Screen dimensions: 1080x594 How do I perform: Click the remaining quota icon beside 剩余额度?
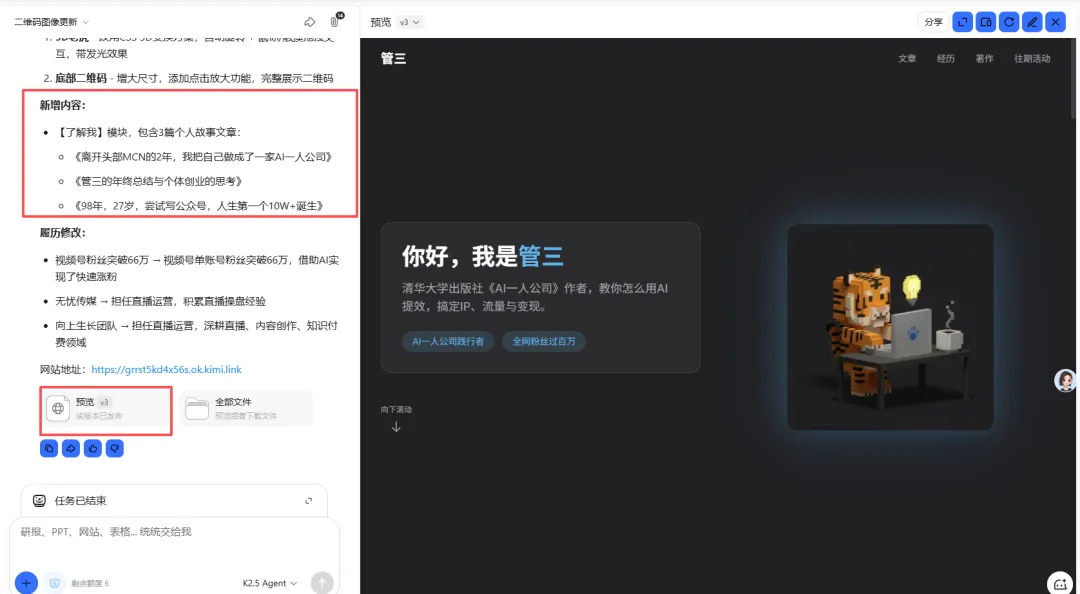point(54,583)
